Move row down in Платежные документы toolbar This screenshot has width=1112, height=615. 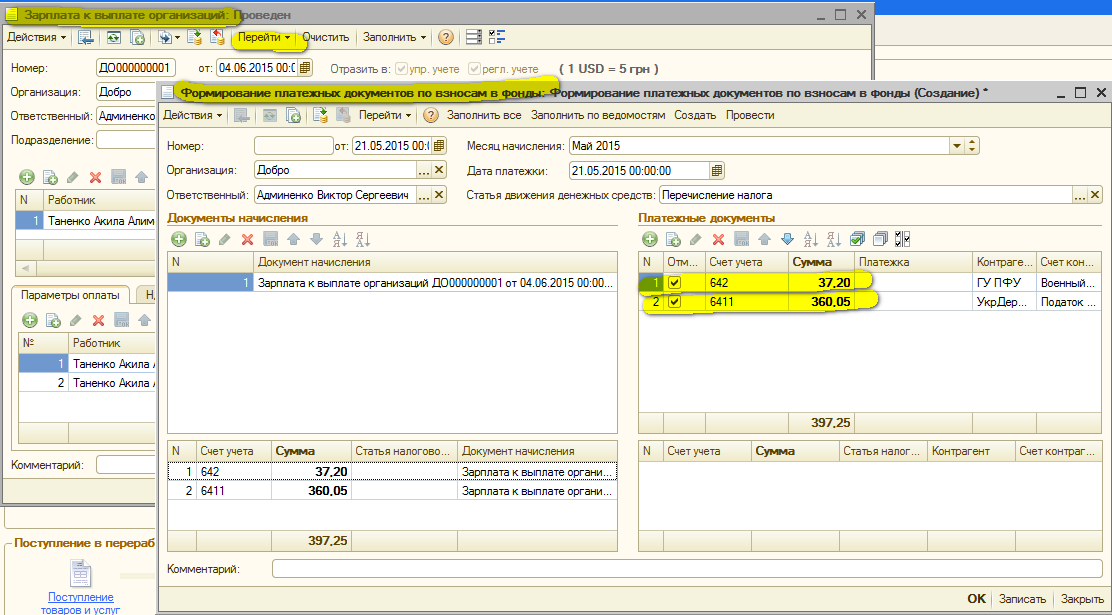[x=786, y=240]
